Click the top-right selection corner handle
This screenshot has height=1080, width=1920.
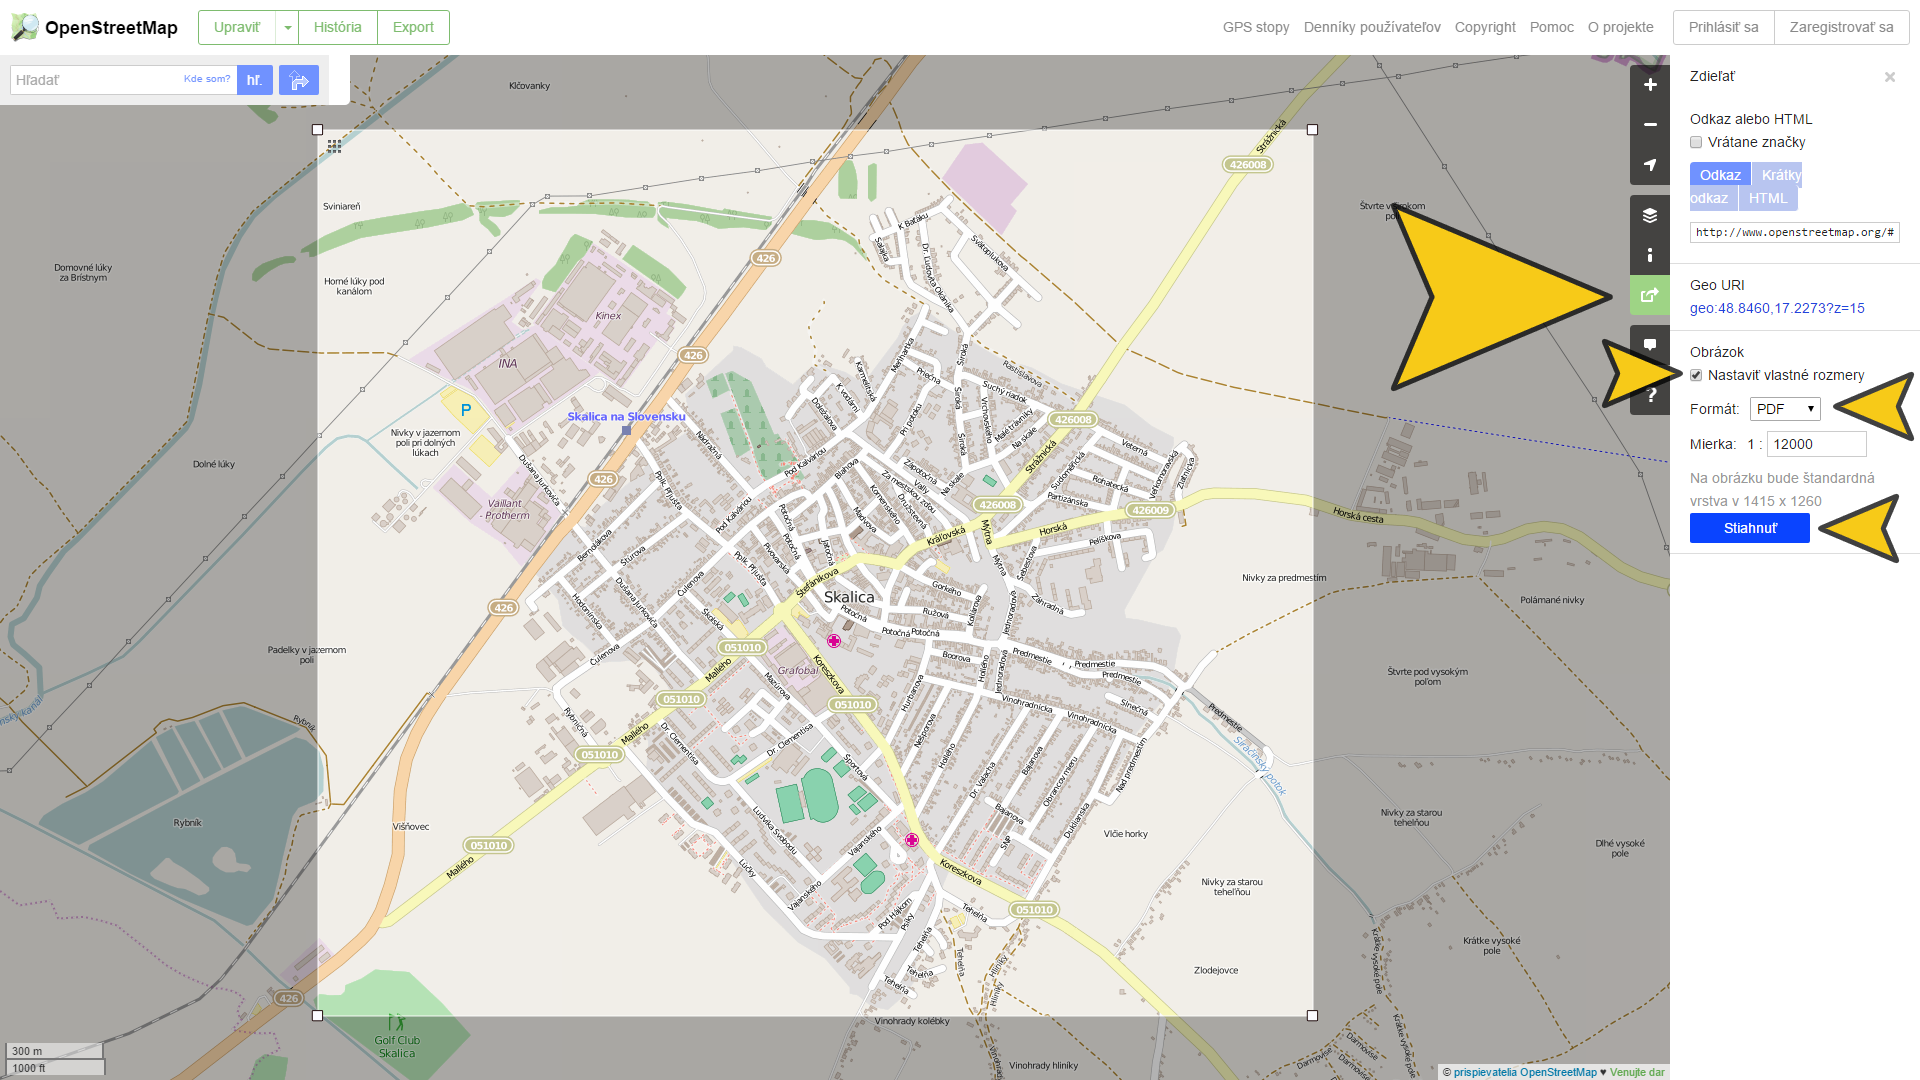(1313, 130)
